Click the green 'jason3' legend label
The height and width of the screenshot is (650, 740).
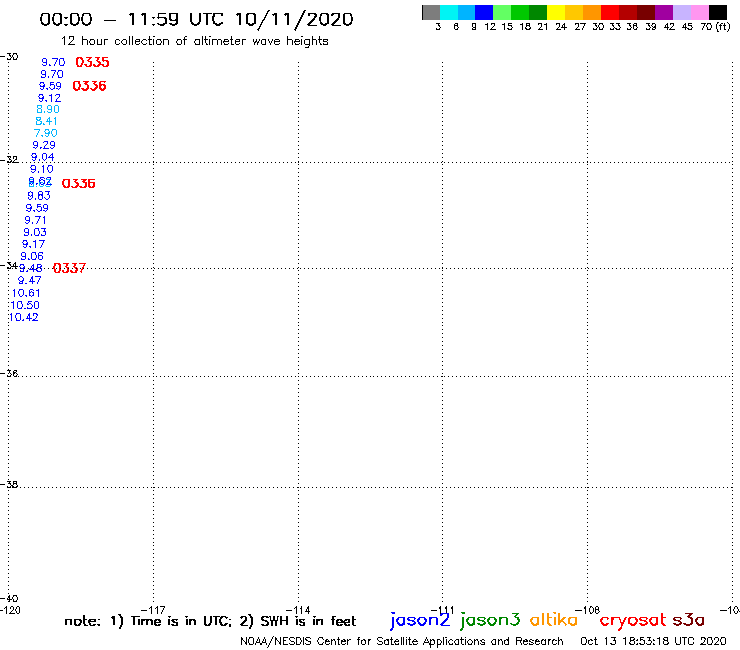pos(490,620)
